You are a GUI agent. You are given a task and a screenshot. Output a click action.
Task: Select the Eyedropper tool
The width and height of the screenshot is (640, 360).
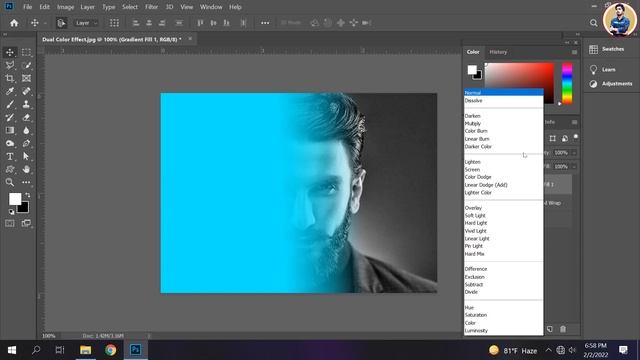tap(10, 91)
